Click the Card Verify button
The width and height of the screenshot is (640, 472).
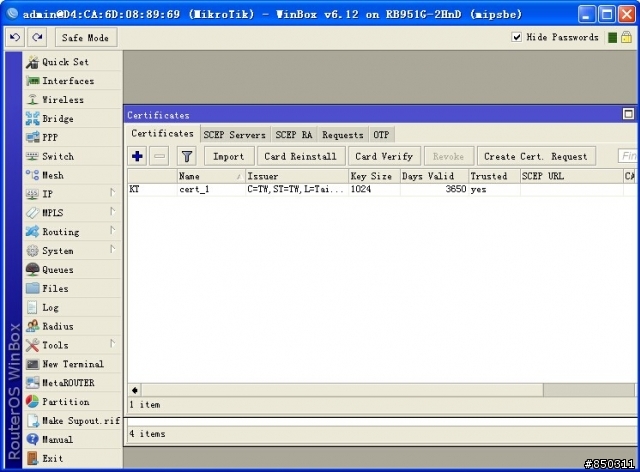pos(384,156)
